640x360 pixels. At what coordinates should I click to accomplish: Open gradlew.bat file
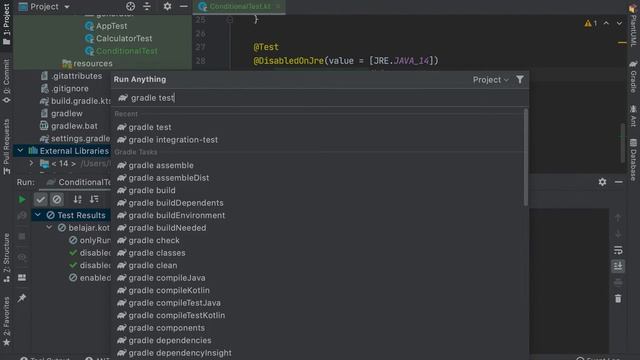click(69, 126)
